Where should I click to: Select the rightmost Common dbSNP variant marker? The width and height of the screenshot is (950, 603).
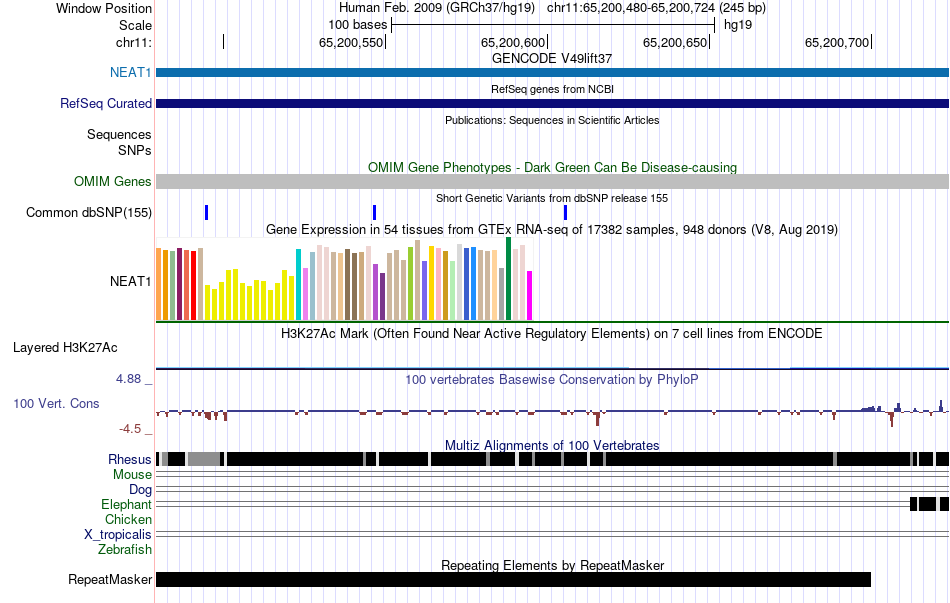click(x=565, y=213)
